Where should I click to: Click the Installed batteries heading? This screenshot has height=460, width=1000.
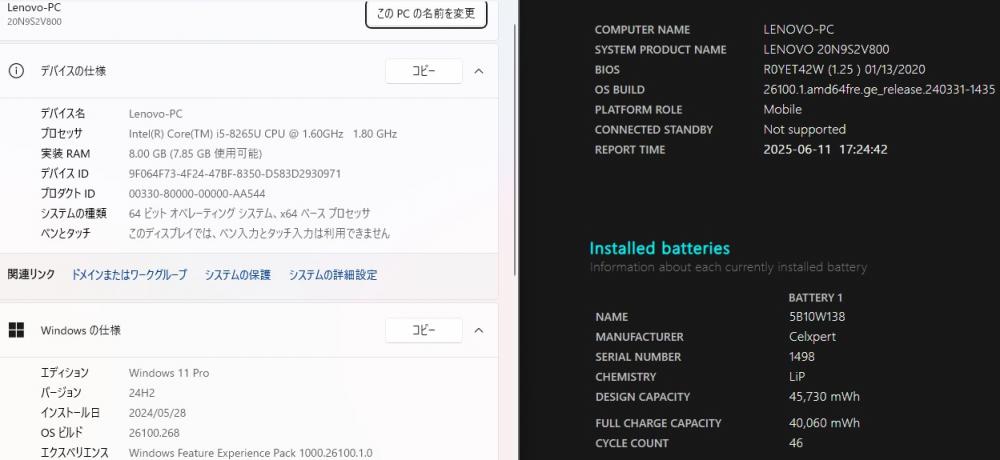[x=659, y=248]
